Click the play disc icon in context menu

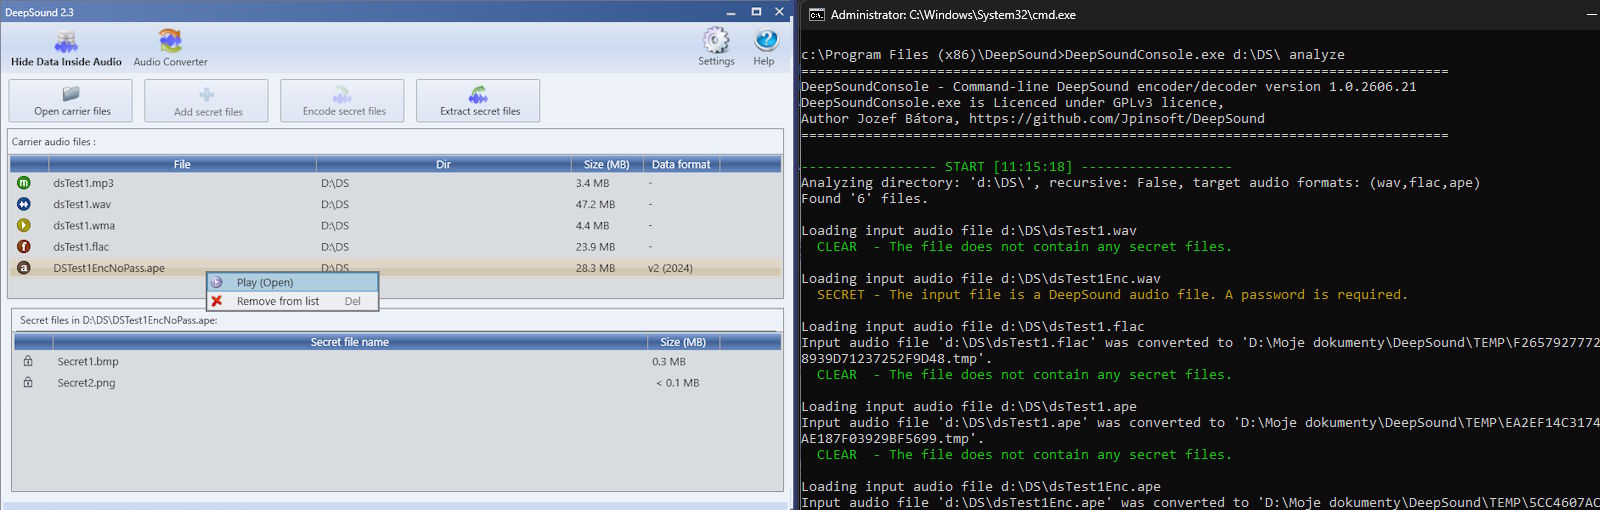coord(217,283)
